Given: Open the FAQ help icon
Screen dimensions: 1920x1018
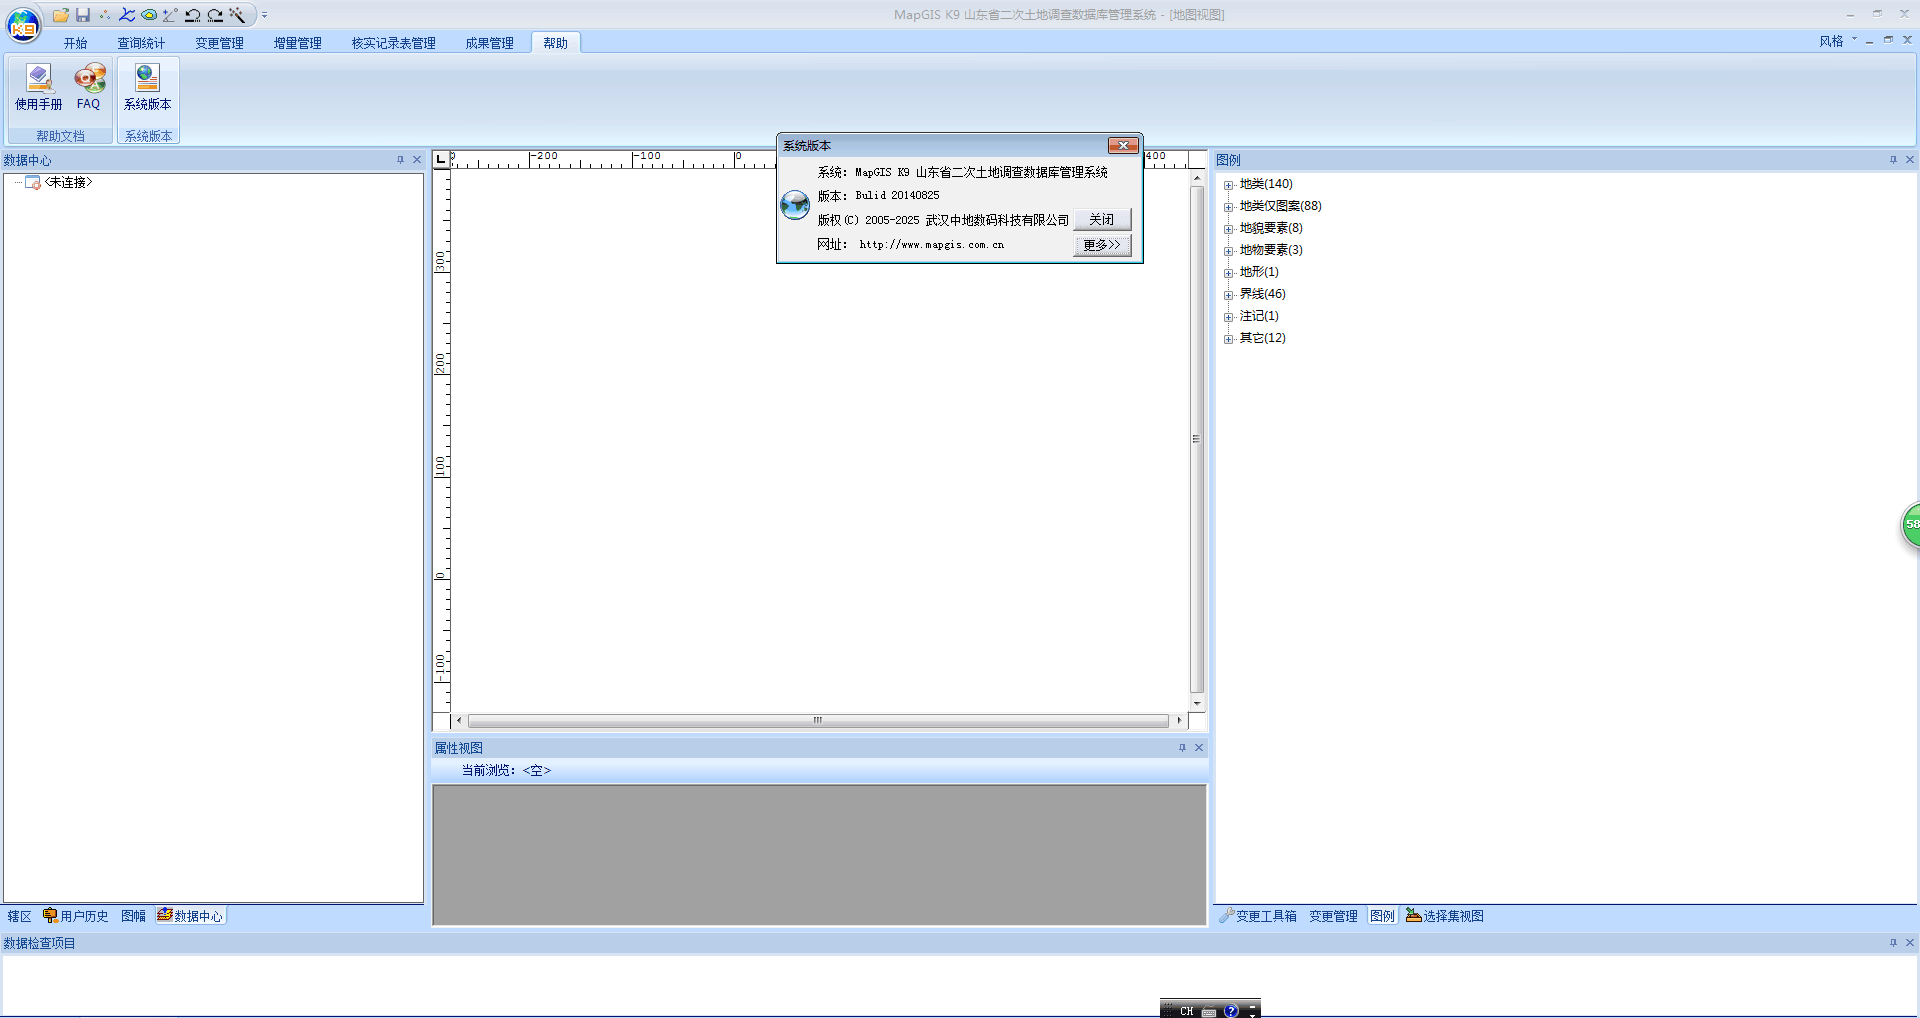Looking at the screenshot, I should pos(89,87).
